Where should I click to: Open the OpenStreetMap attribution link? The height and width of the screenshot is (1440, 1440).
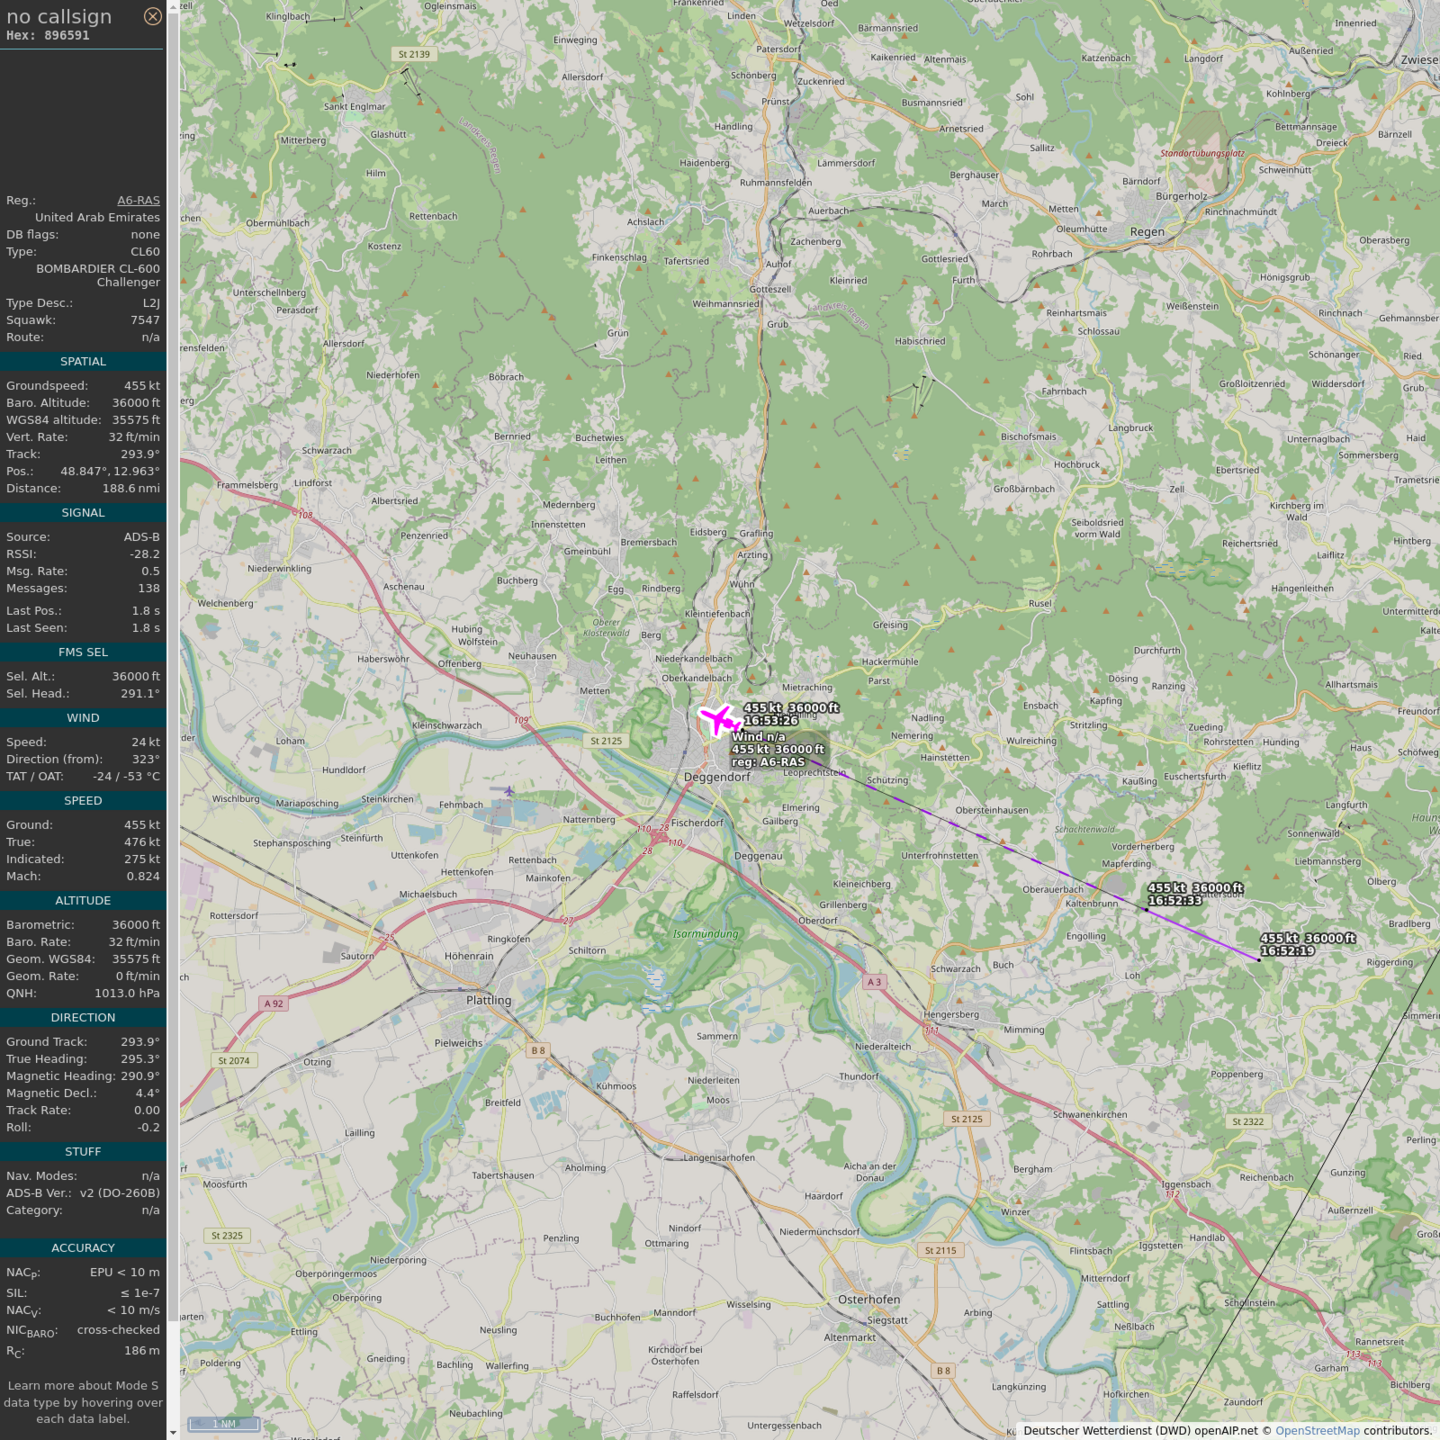tap(1316, 1430)
